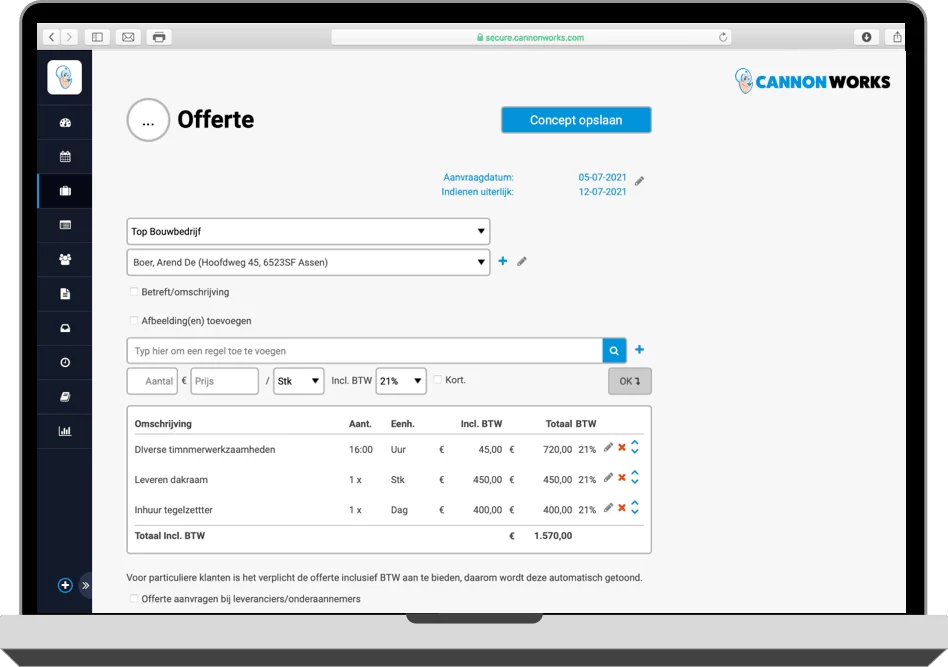This screenshot has width=948, height=667.
Task: Delete the Leveren dakraam line with red cross
Action: 621,478
